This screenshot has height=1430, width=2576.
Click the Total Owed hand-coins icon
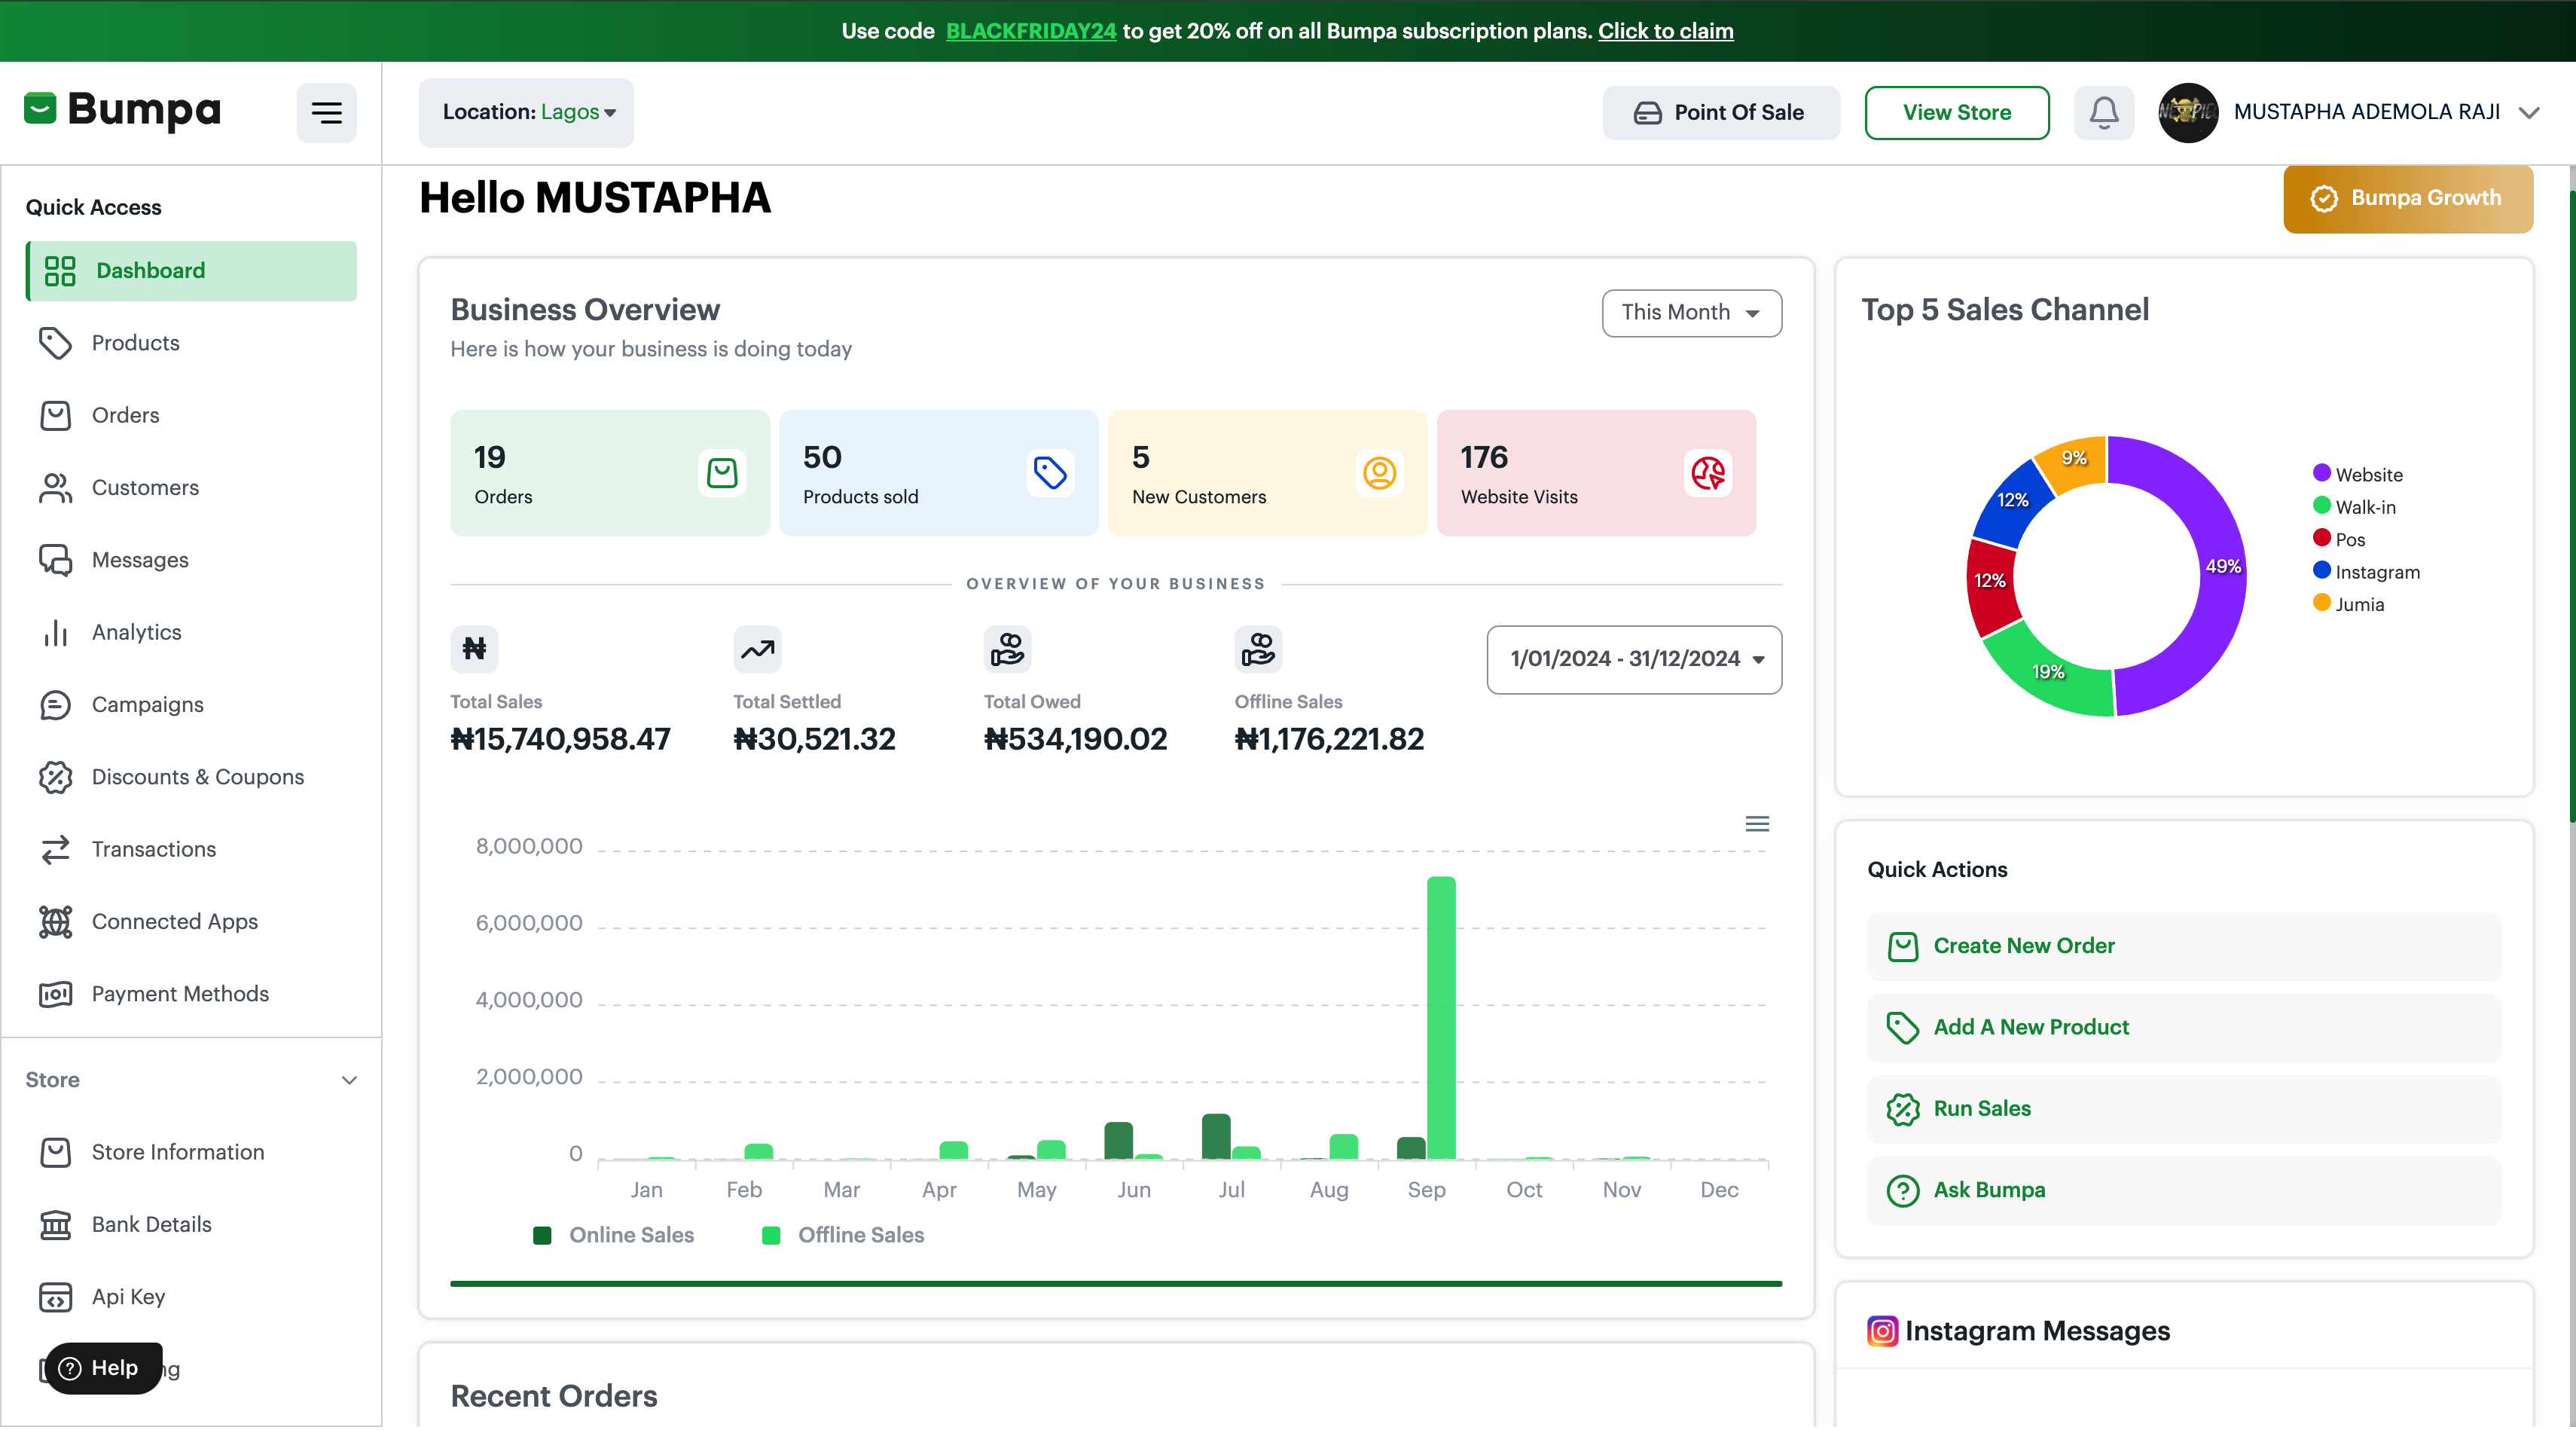[1007, 649]
